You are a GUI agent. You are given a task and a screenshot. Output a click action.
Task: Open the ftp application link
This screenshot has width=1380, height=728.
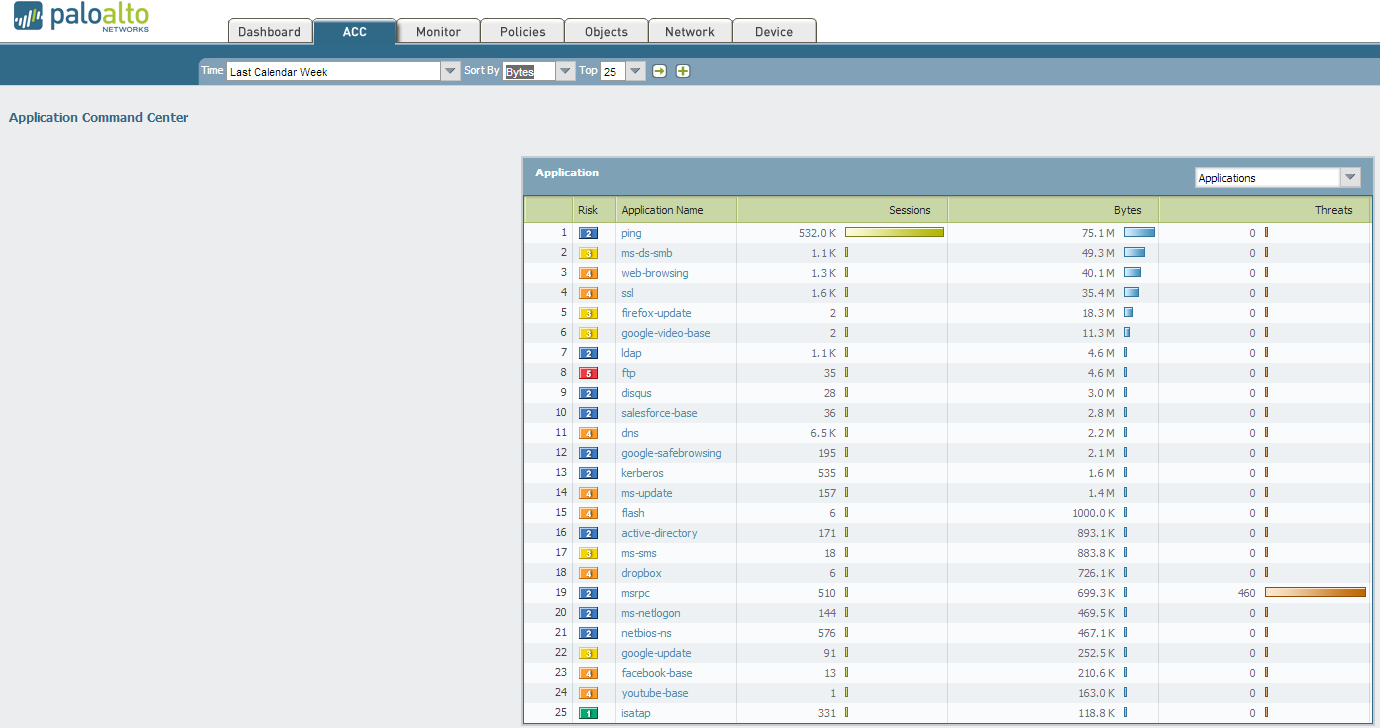tap(628, 373)
